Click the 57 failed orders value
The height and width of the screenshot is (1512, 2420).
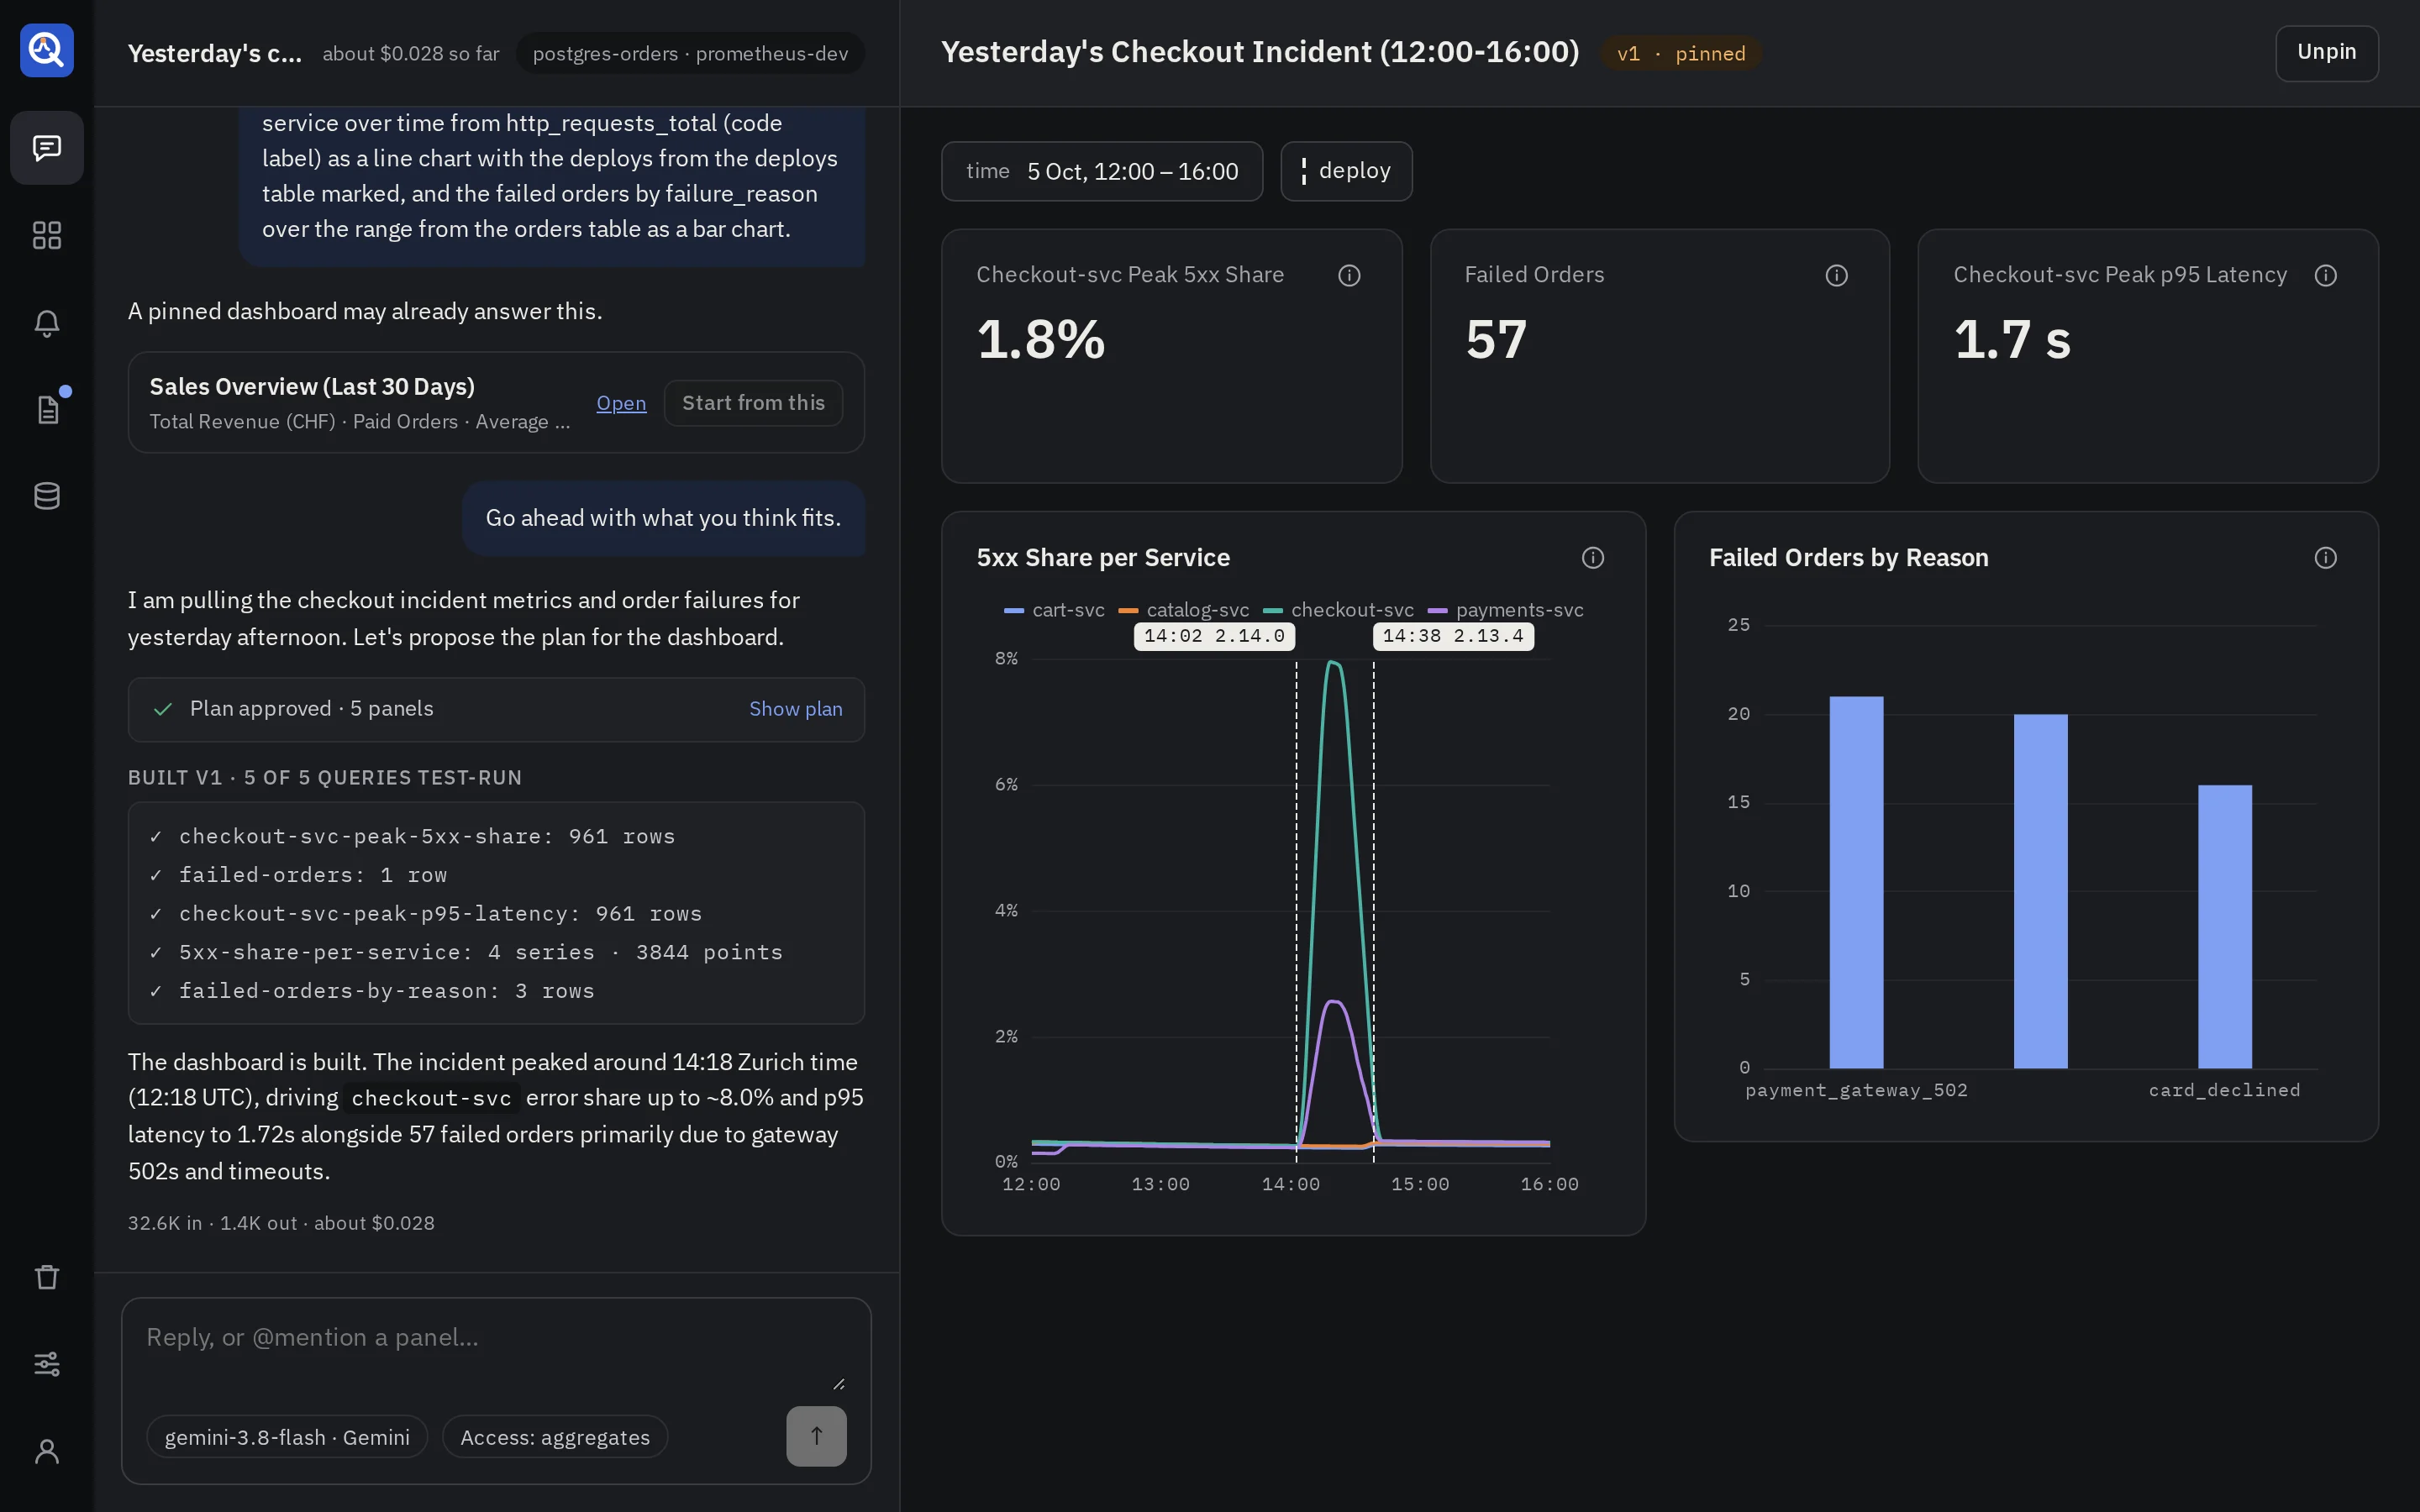tap(1496, 339)
